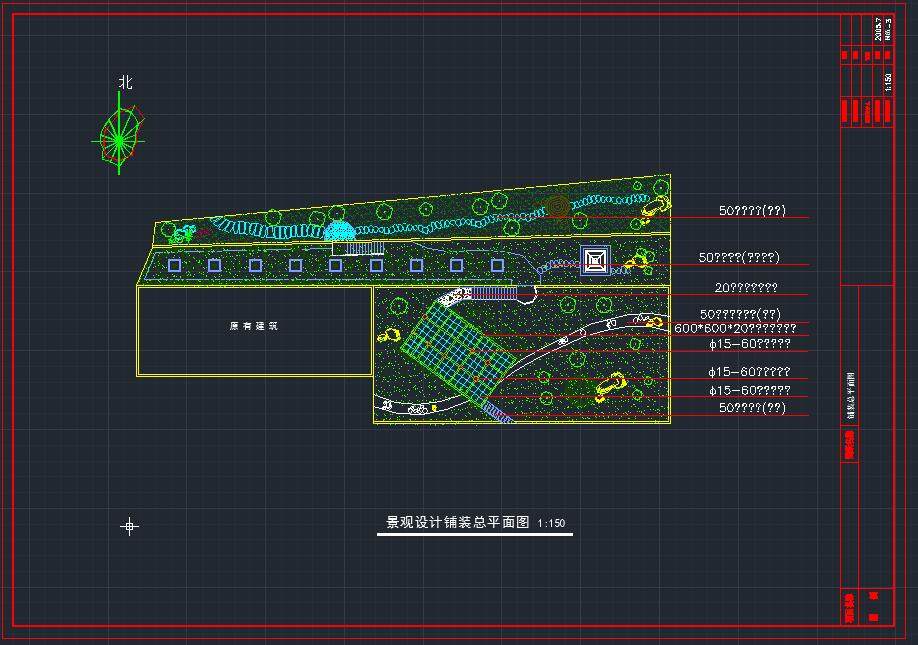Screen dimensions: 918x645
Task: Click the 1:150 scale beside the title
Action: pyautogui.click(x=551, y=523)
